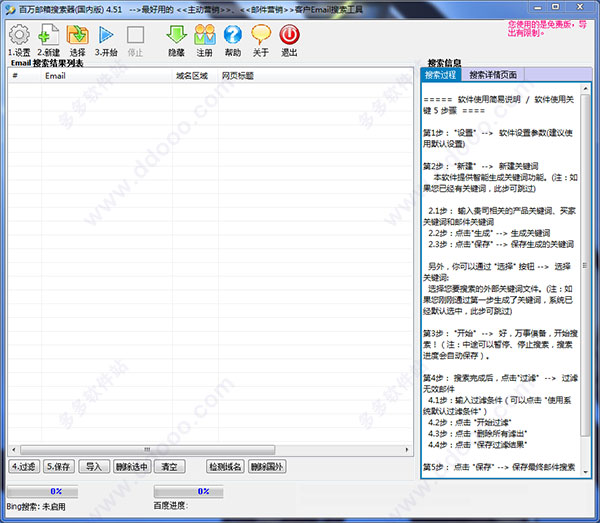
Task: Click the 4.过滤 filter button
Action: 24,466
